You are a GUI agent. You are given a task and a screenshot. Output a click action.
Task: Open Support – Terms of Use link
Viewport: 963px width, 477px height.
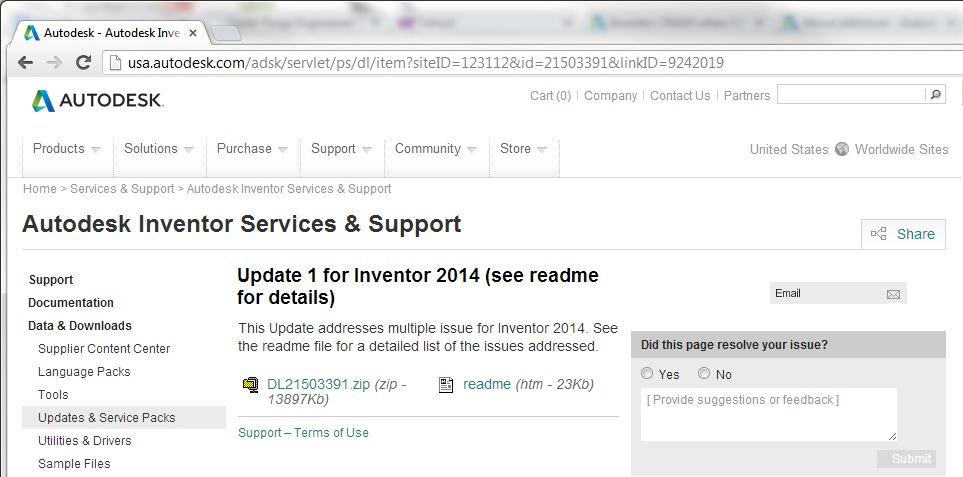pyautogui.click(x=303, y=433)
